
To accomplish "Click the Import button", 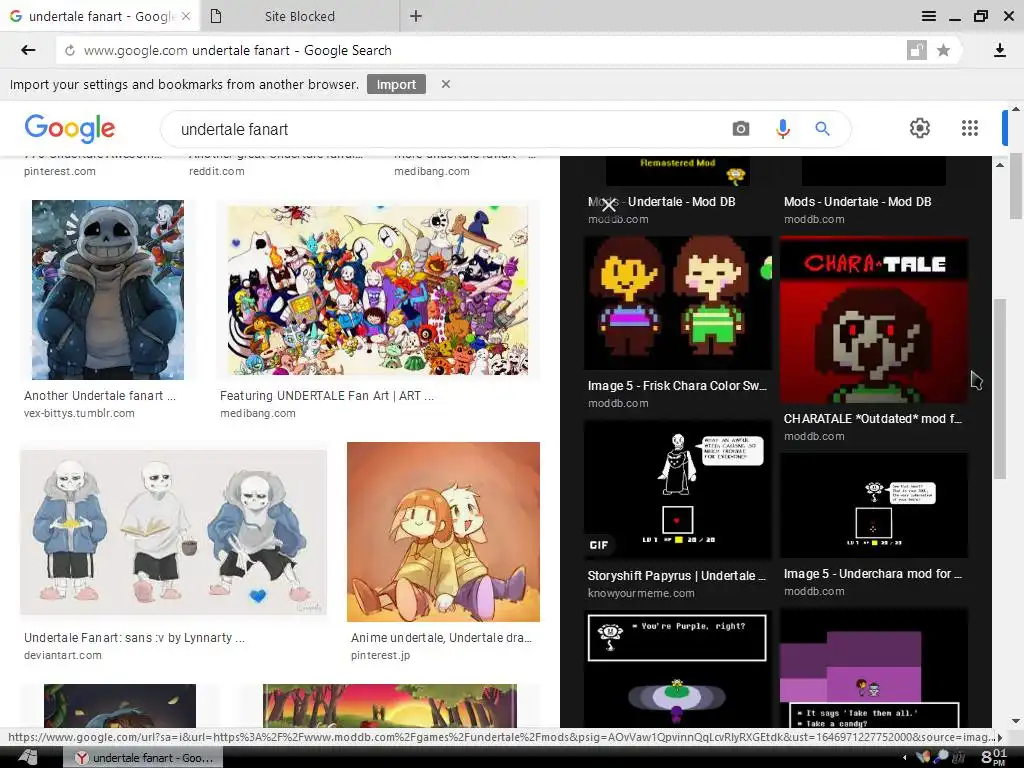I will point(396,84).
